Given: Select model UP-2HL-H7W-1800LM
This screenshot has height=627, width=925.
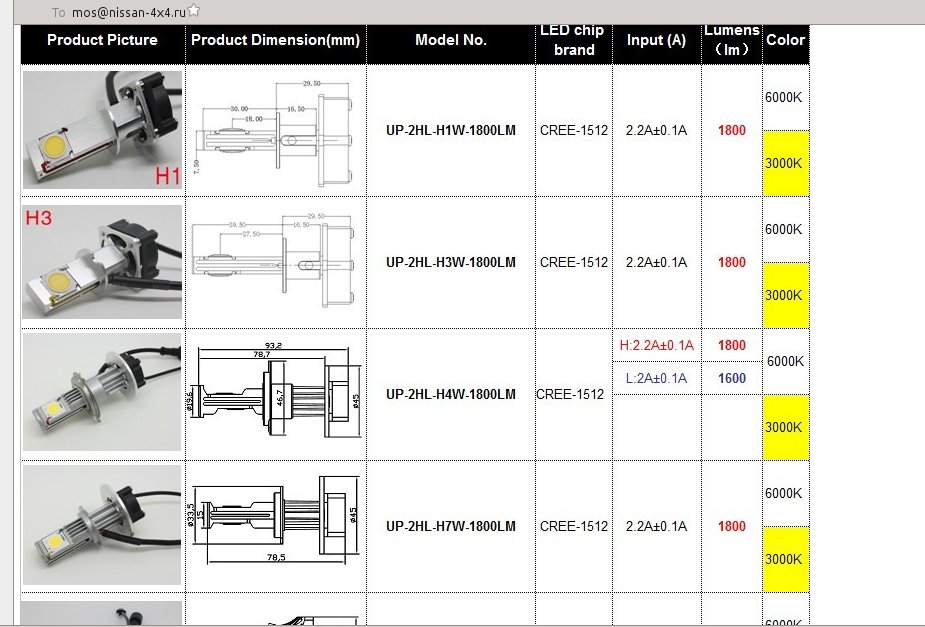Looking at the screenshot, I should click(x=451, y=526).
